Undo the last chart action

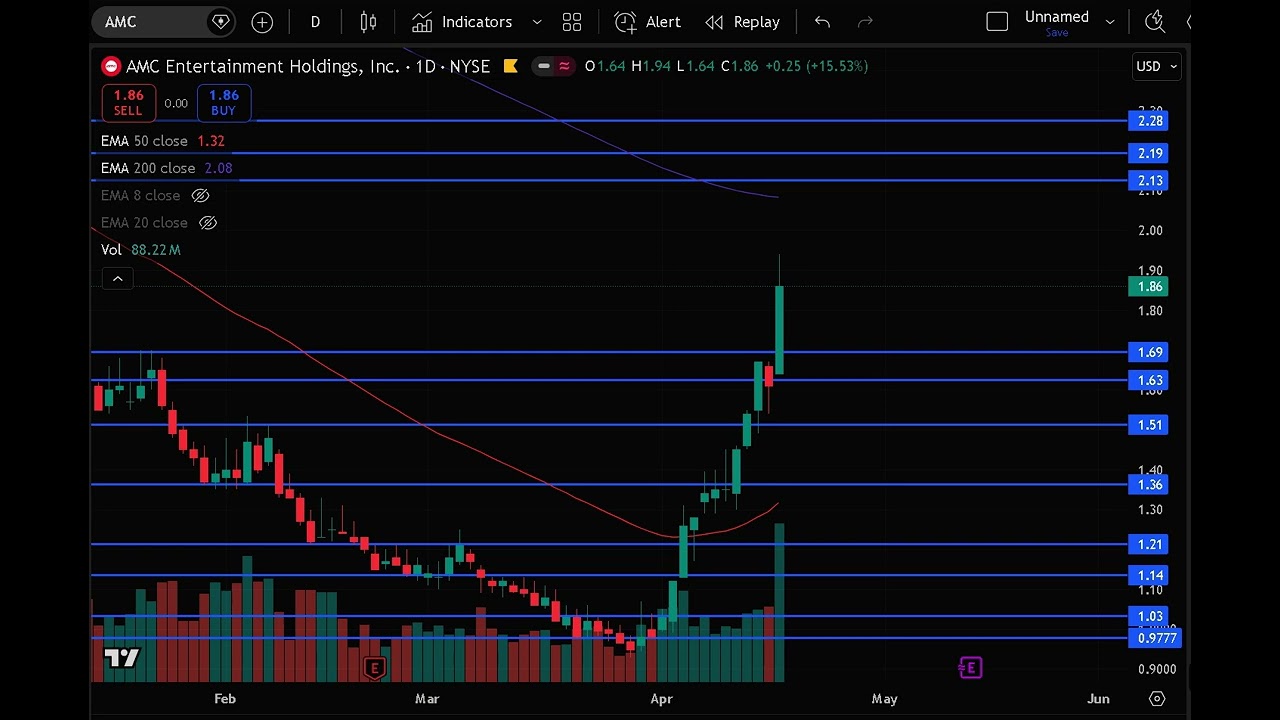[x=822, y=21]
